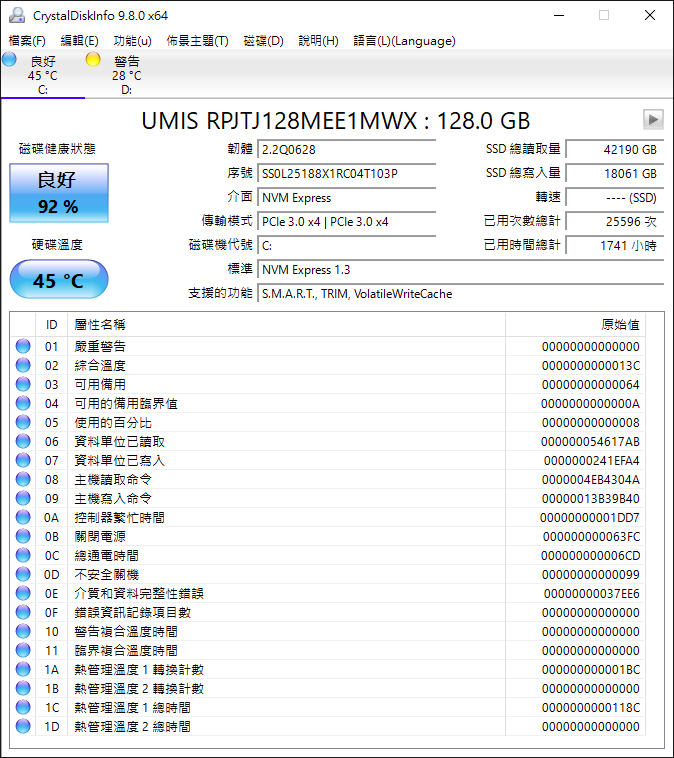Click the 介面 field NVM Express

pos(346,198)
